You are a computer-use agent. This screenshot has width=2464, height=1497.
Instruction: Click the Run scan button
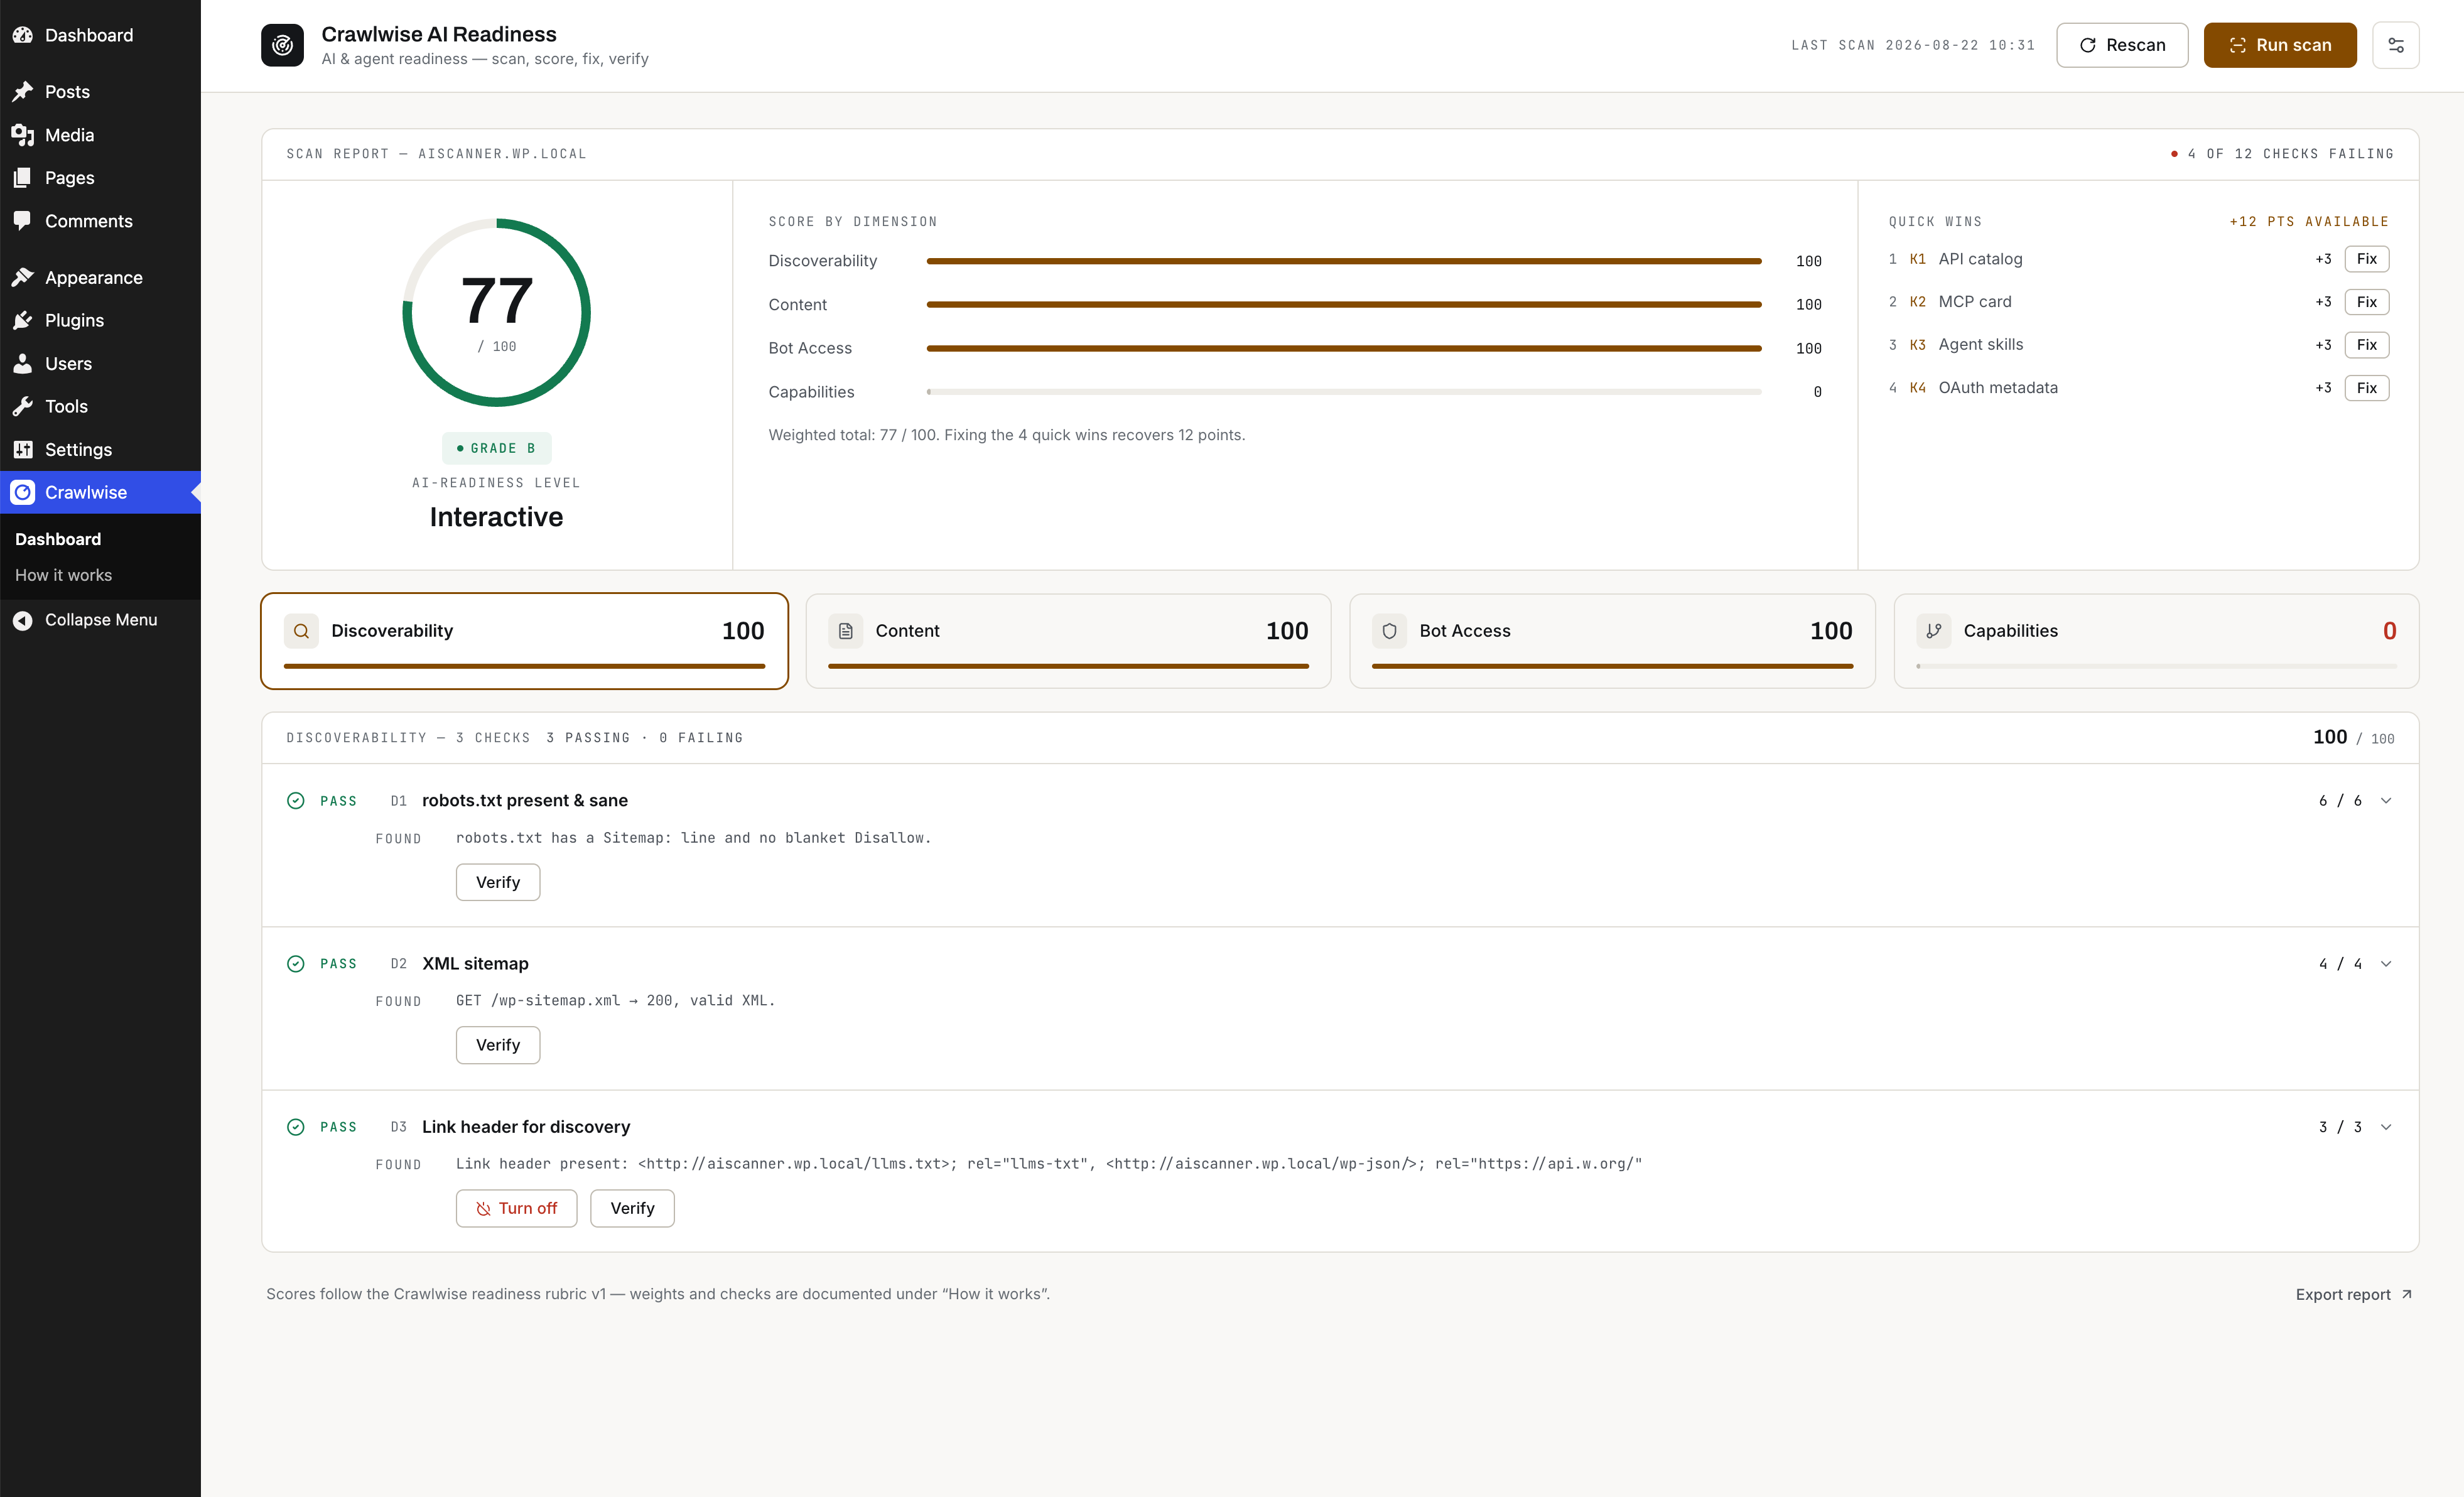tap(2280, 45)
